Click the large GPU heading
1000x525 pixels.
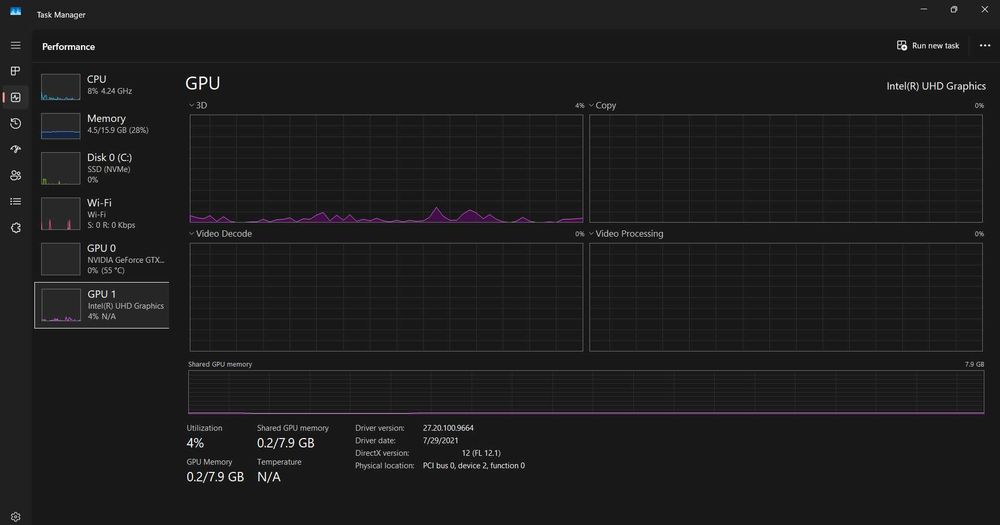203,83
